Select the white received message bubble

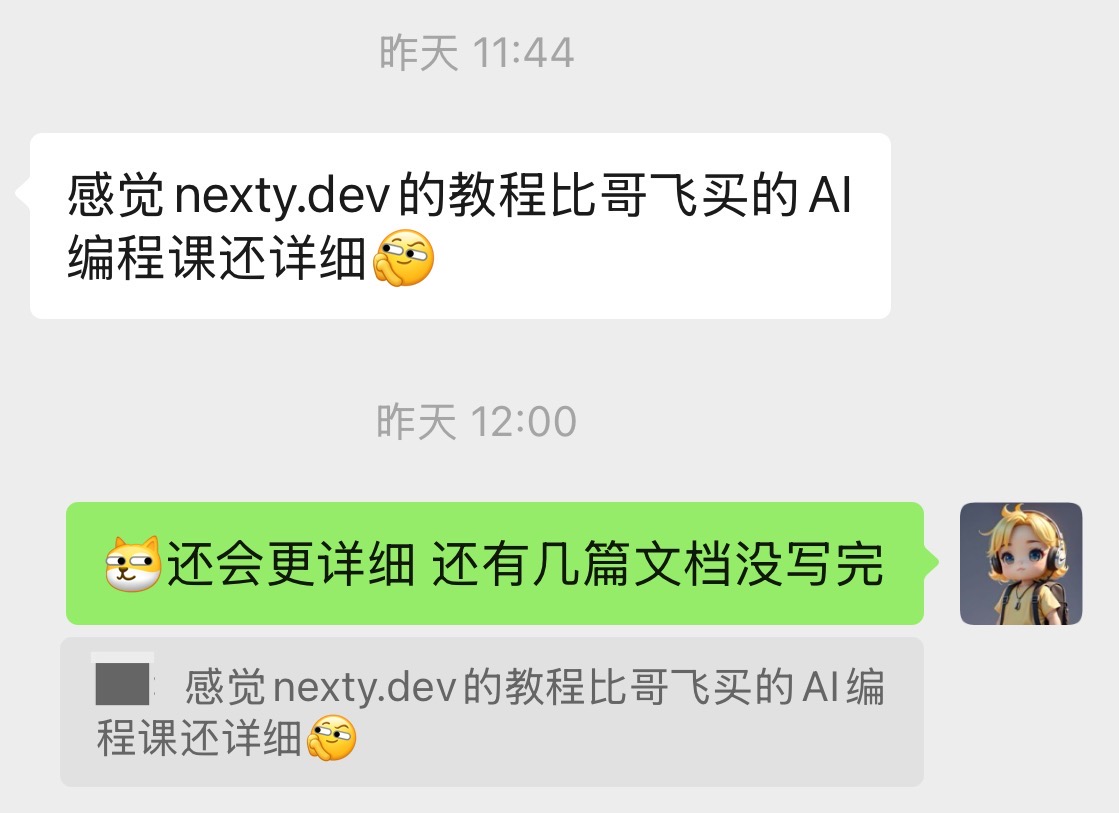460,226
